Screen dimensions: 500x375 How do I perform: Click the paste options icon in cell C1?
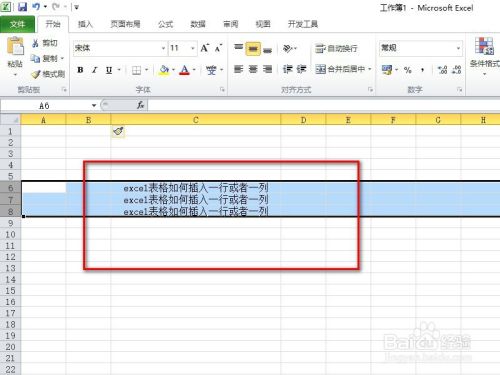pos(118,131)
